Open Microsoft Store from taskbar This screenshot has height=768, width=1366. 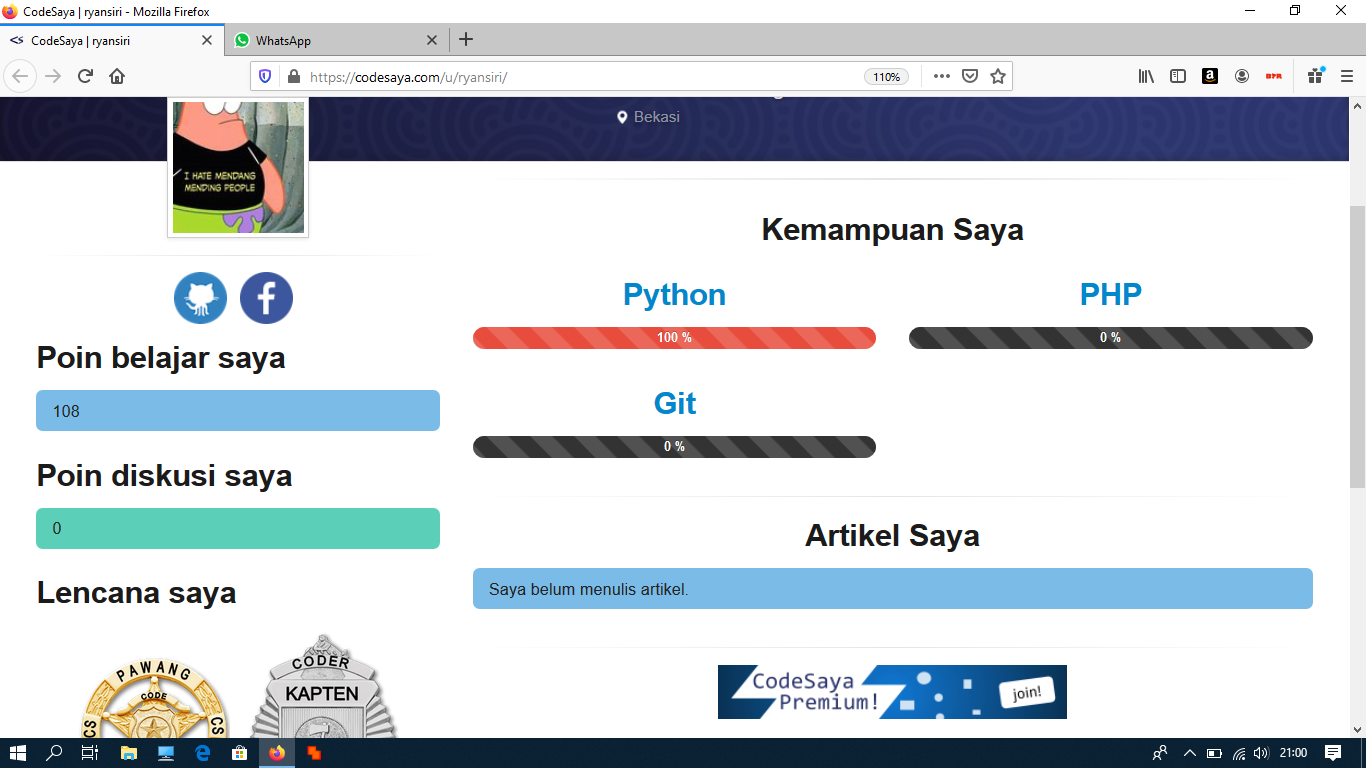(x=239, y=753)
